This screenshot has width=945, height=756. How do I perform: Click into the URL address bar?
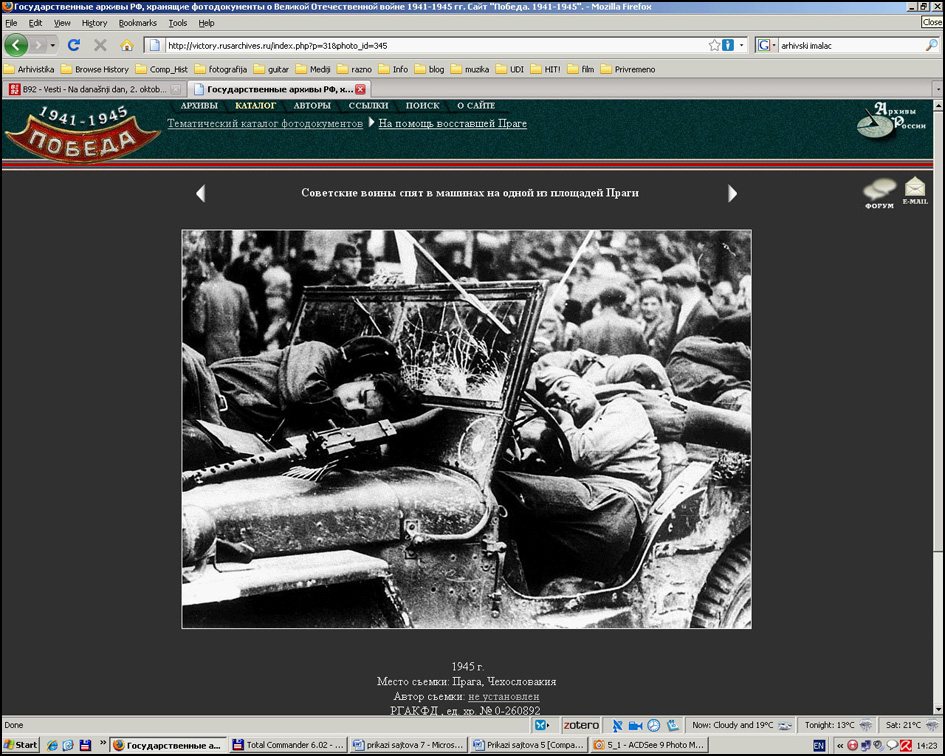coord(430,45)
